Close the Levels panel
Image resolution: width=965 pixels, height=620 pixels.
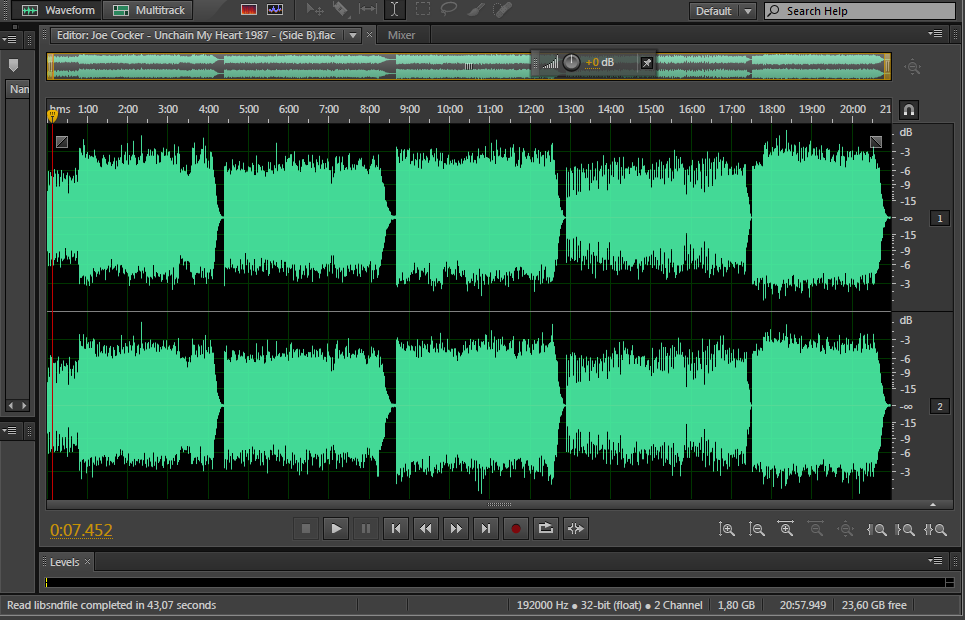click(x=87, y=562)
